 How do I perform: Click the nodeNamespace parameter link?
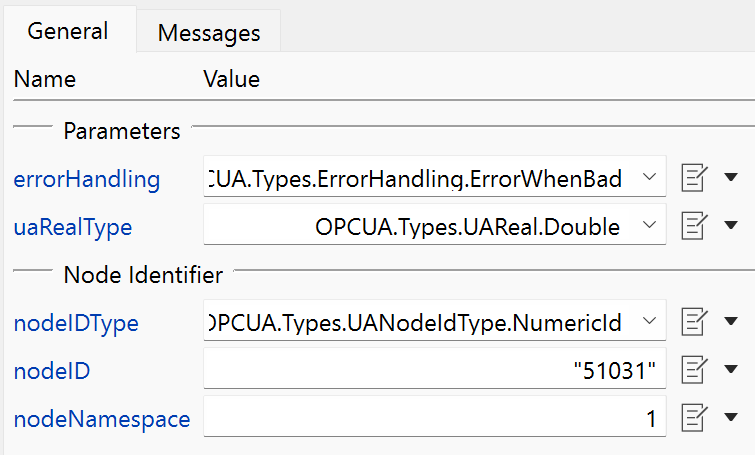(102, 419)
